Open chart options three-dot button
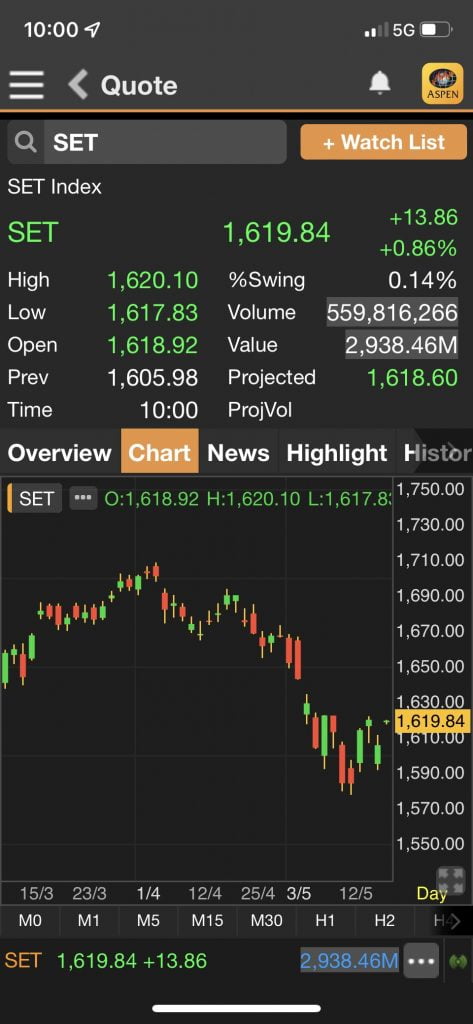Viewport: 473px width, 1024px height. (x=83, y=498)
